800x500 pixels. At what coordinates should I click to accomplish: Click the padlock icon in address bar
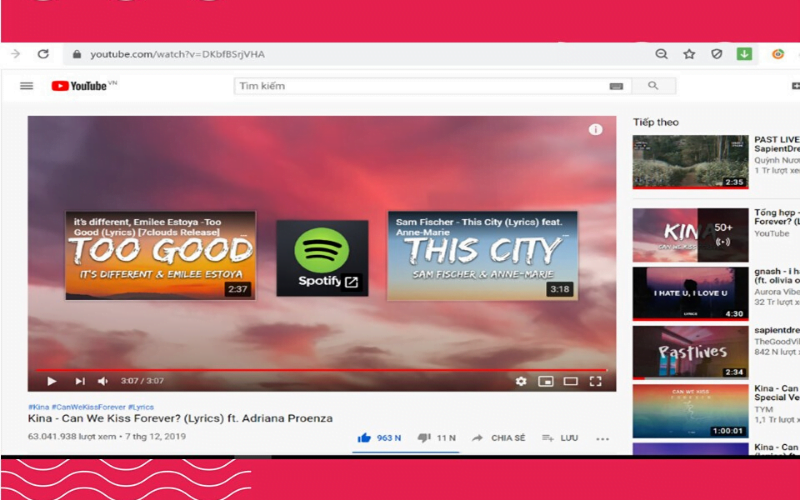tap(77, 54)
